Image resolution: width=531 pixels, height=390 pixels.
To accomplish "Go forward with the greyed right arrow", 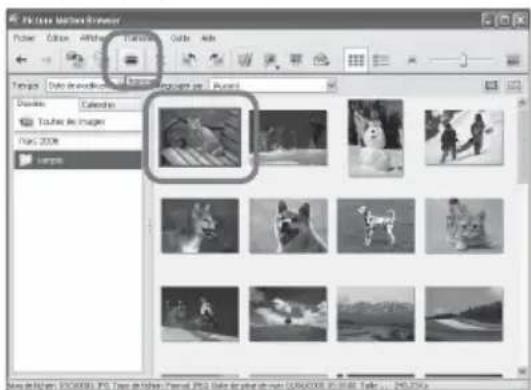I will click(46, 60).
